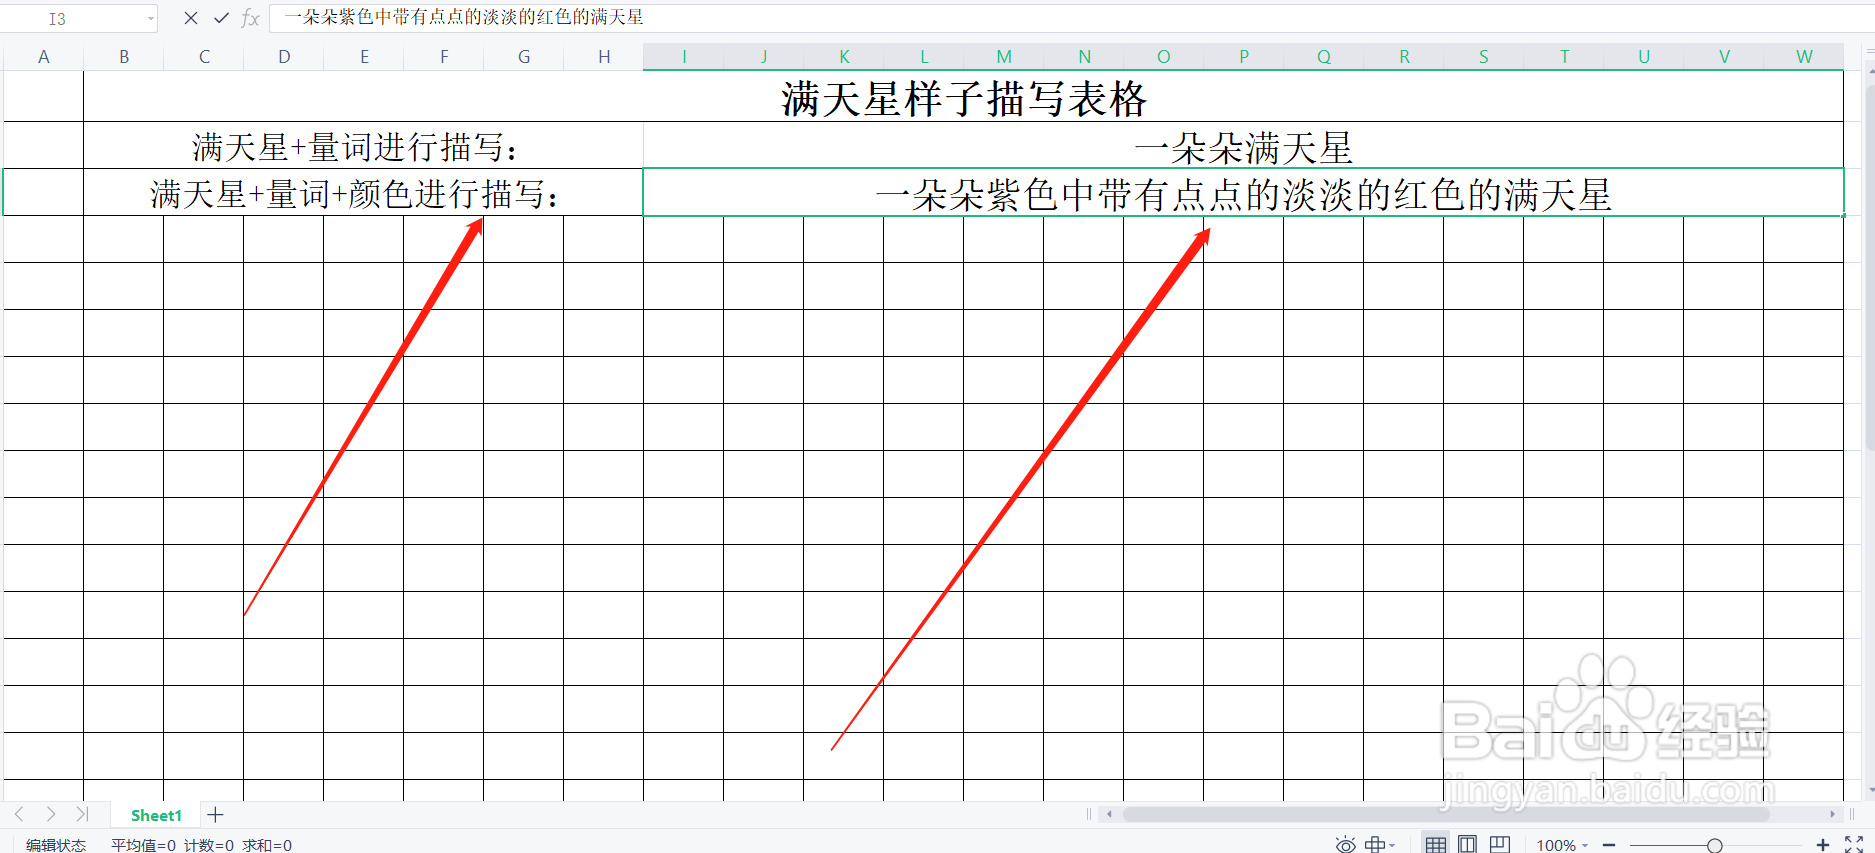Jump to last sheet arrow

[83, 814]
